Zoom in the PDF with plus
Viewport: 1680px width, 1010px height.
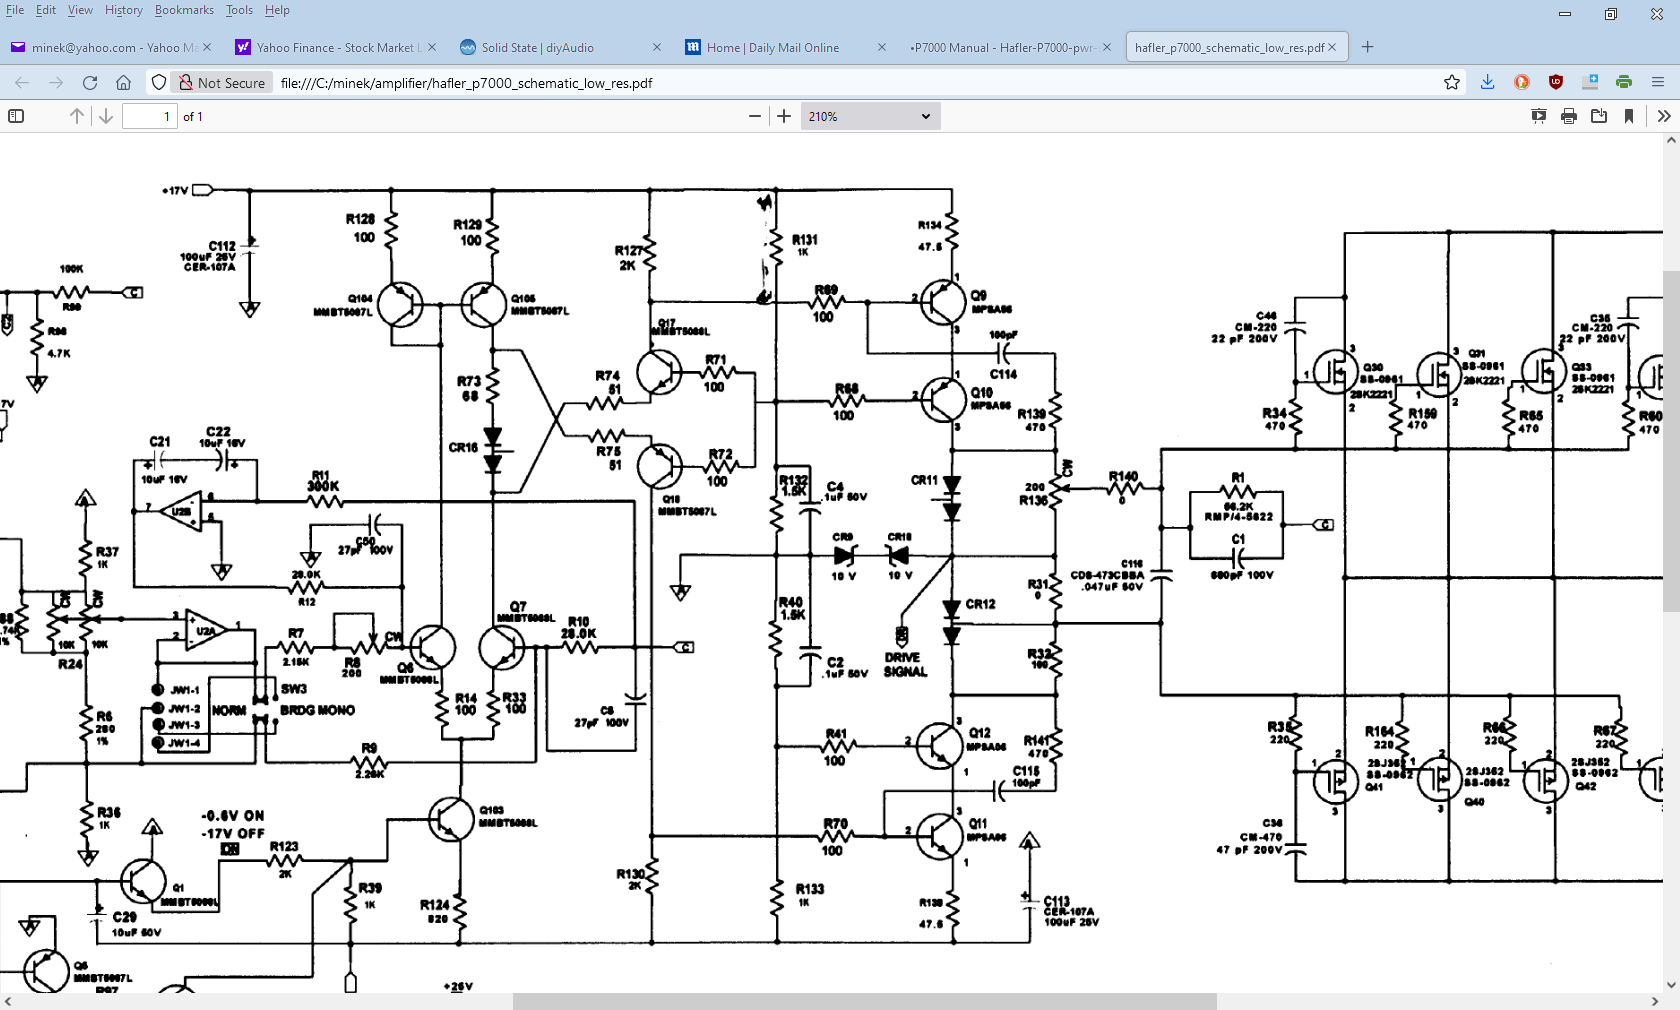pyautogui.click(x=784, y=116)
